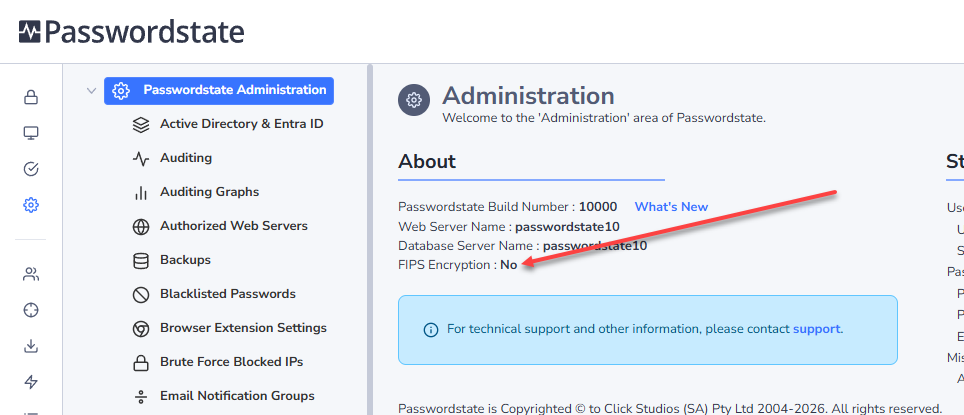Select Passwordstate Administration tree item

(219, 90)
